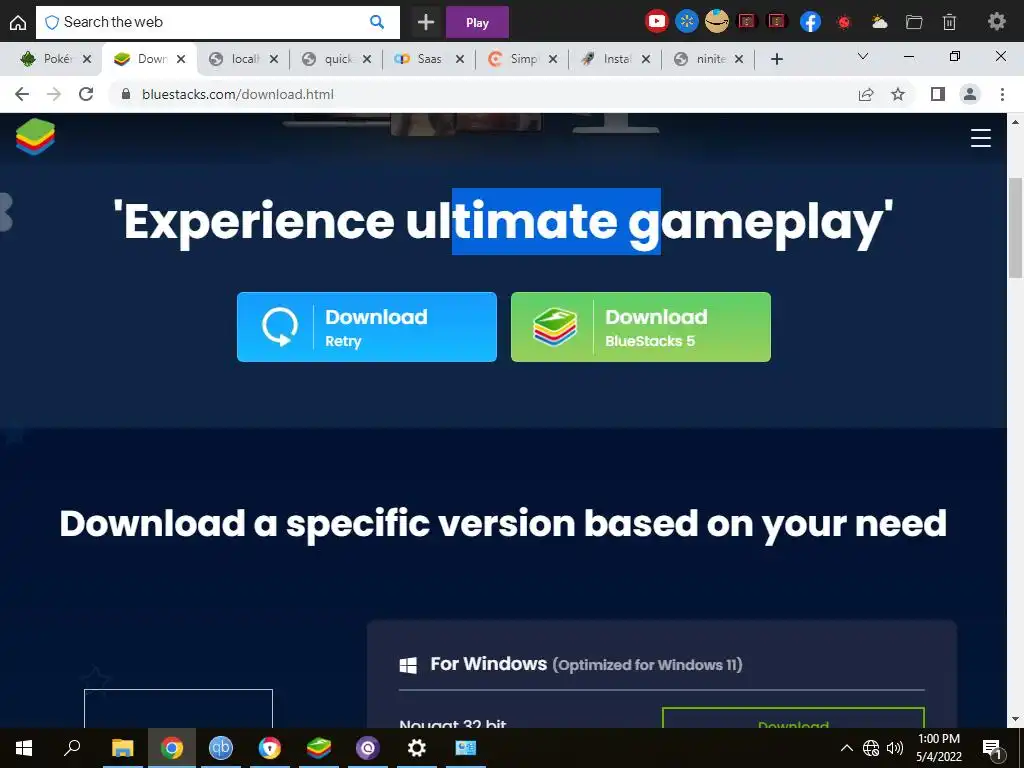Screen dimensions: 1024x768
Task: Open the notification center icon
Action: [992, 748]
